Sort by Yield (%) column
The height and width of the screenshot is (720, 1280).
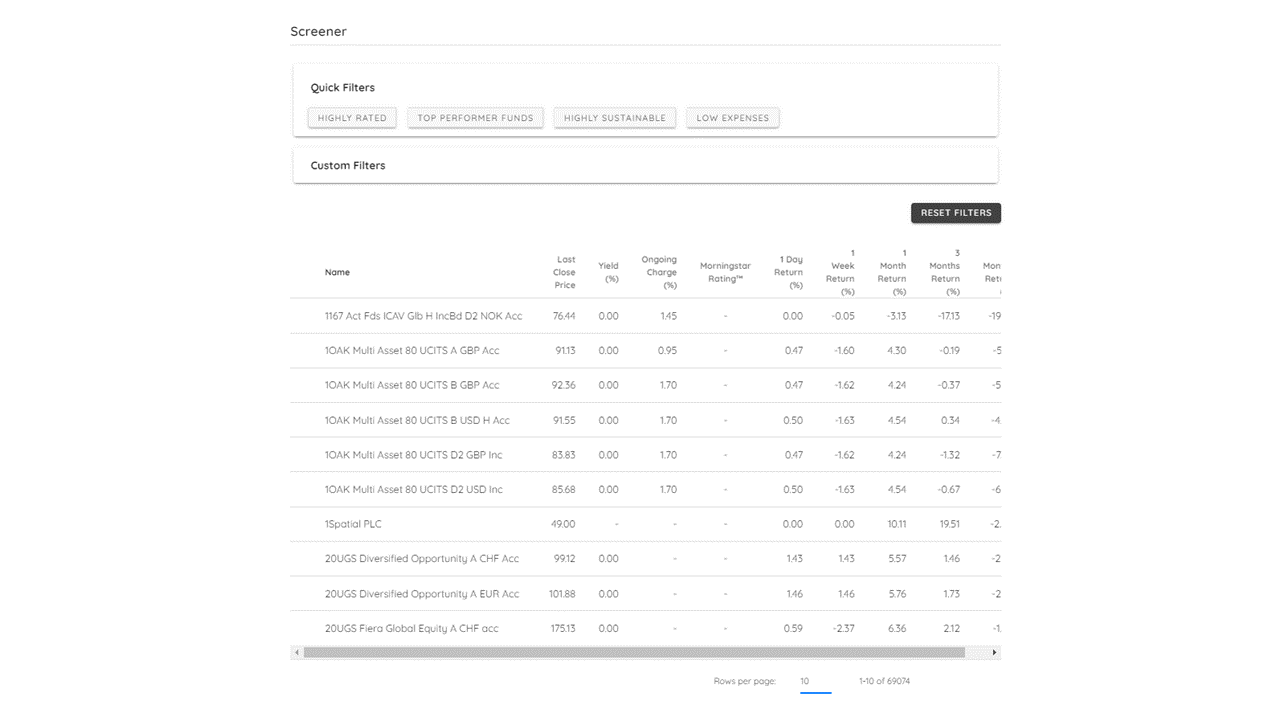608,271
